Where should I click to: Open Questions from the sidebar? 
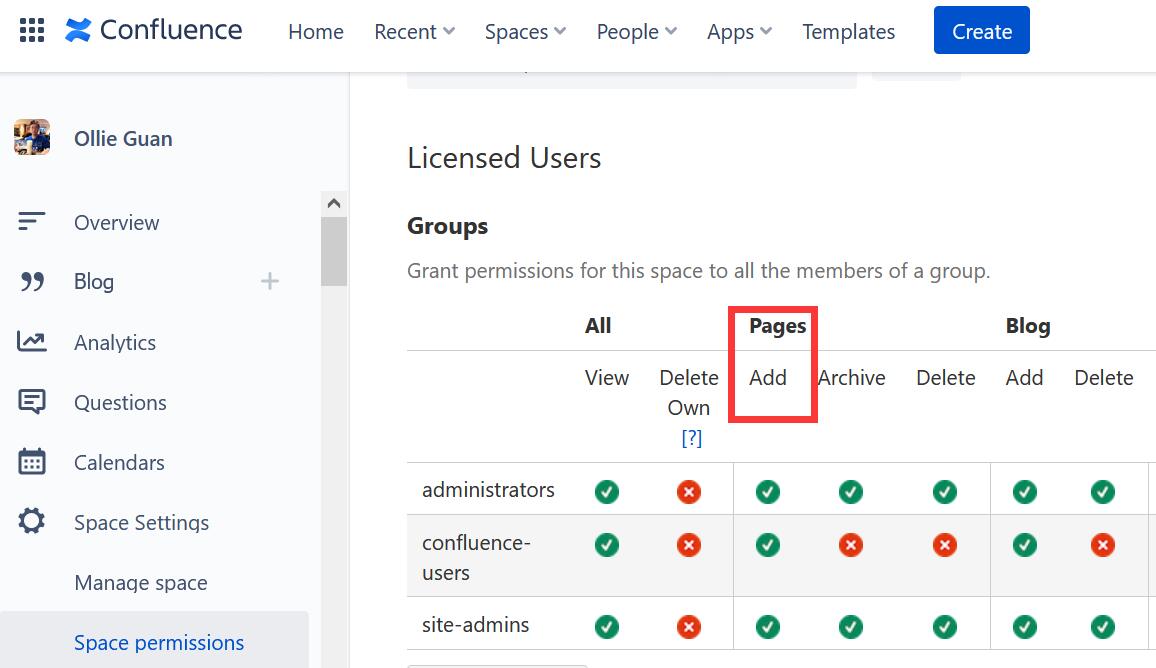119,402
